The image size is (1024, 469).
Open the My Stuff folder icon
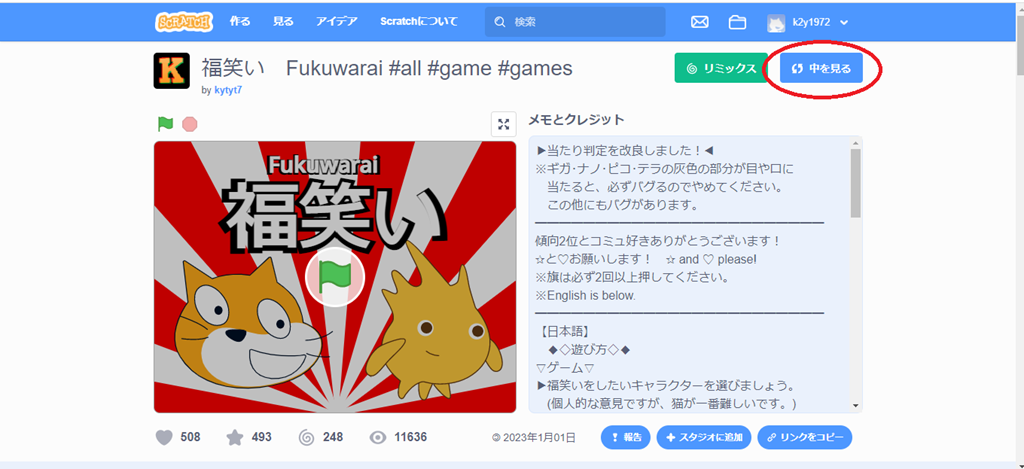(x=737, y=22)
